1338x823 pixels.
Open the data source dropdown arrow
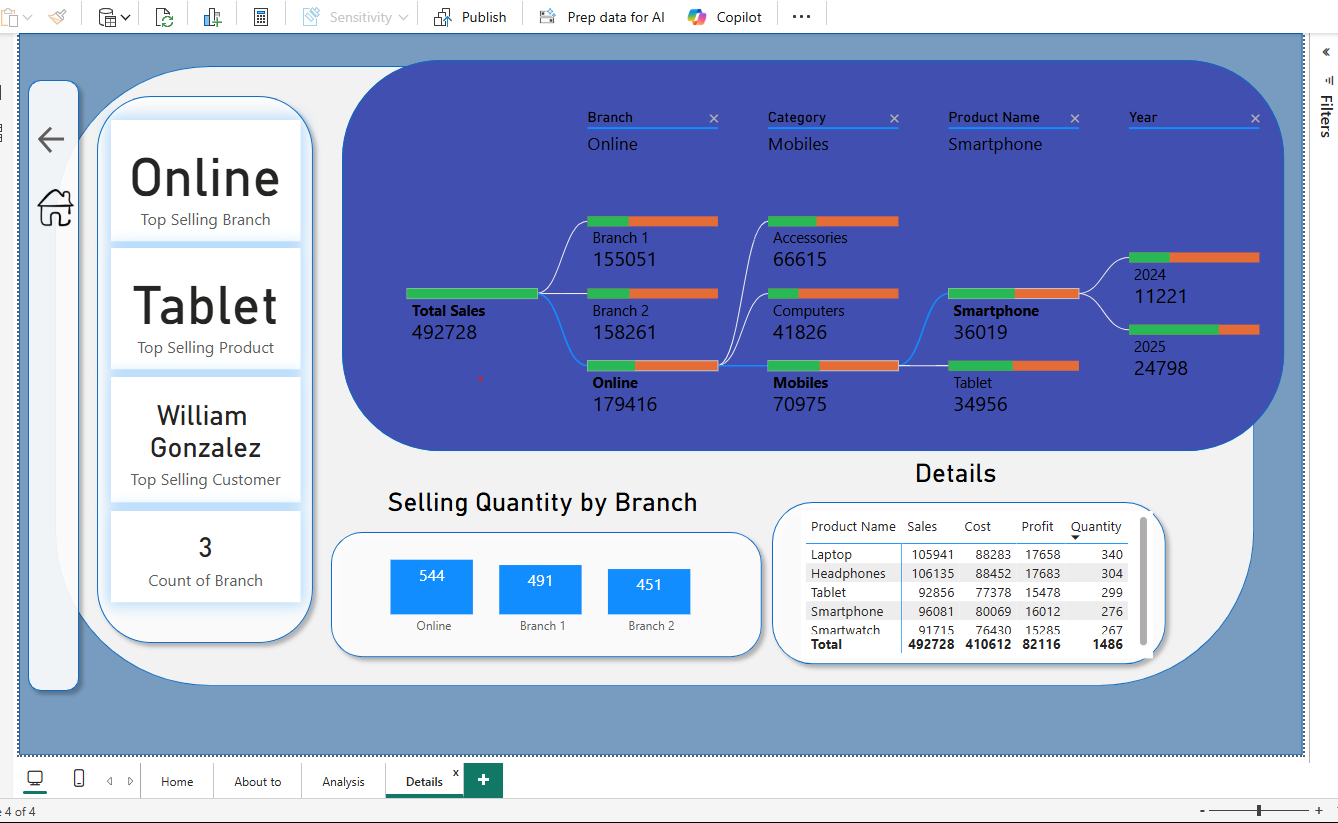[125, 18]
